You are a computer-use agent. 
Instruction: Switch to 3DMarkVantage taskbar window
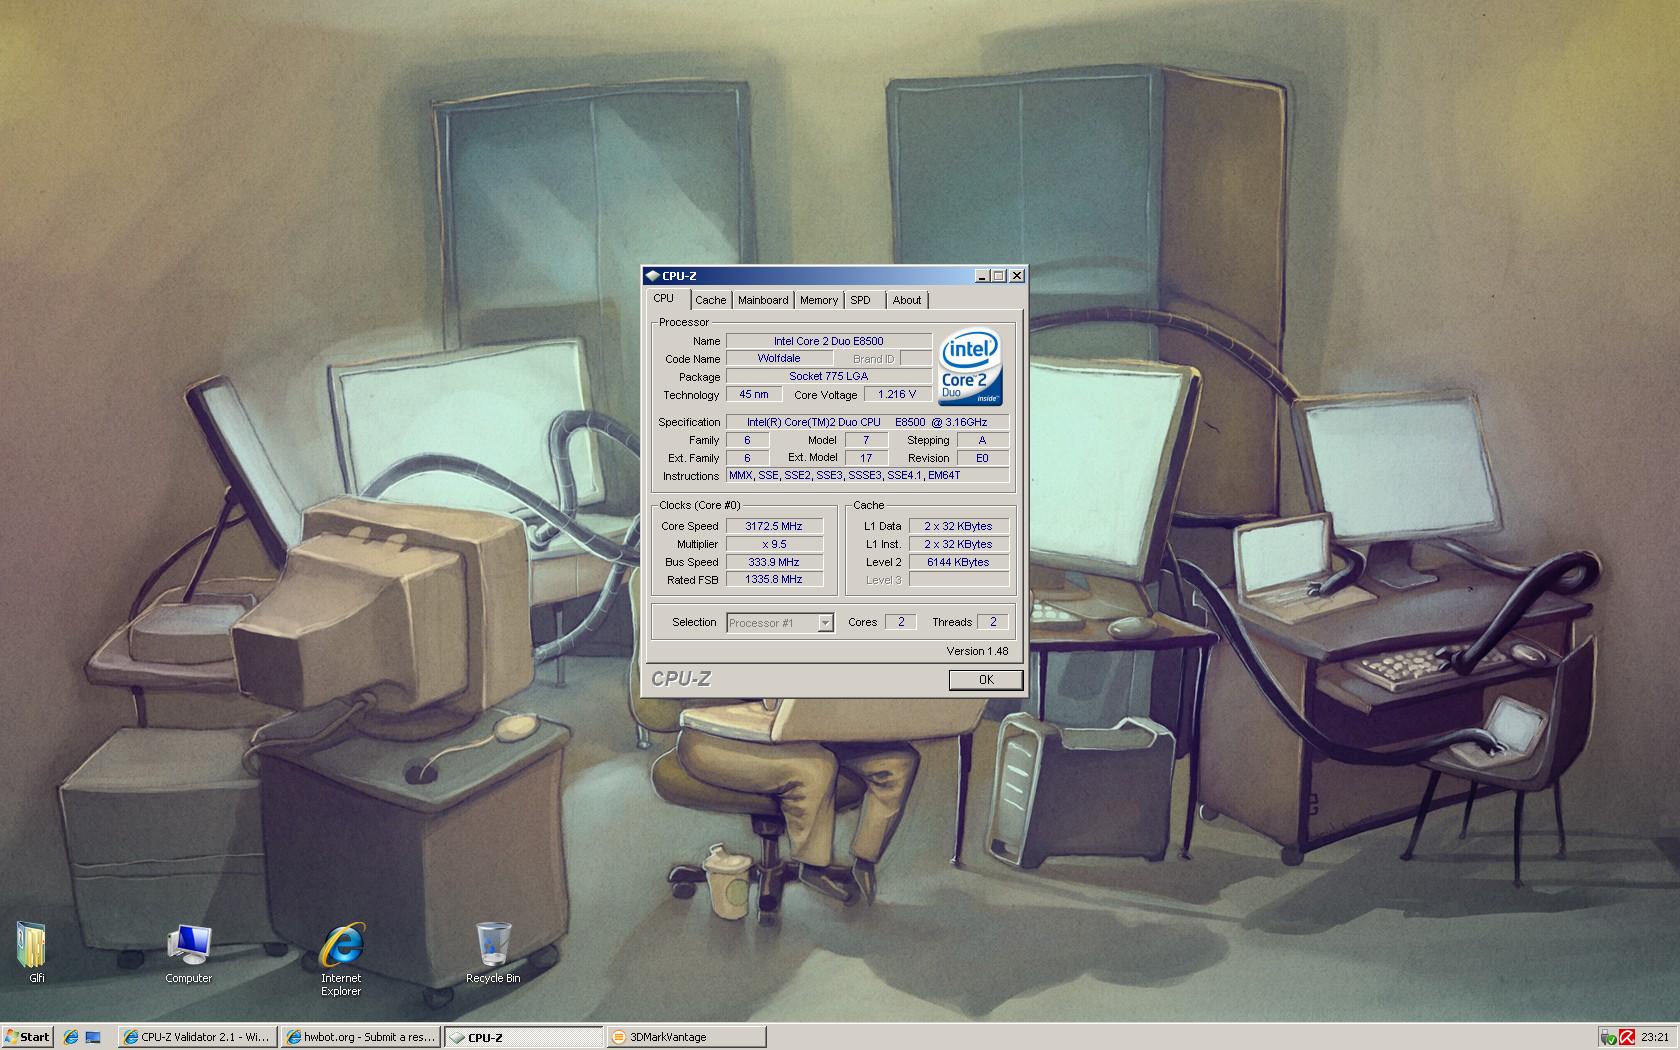click(x=686, y=1037)
